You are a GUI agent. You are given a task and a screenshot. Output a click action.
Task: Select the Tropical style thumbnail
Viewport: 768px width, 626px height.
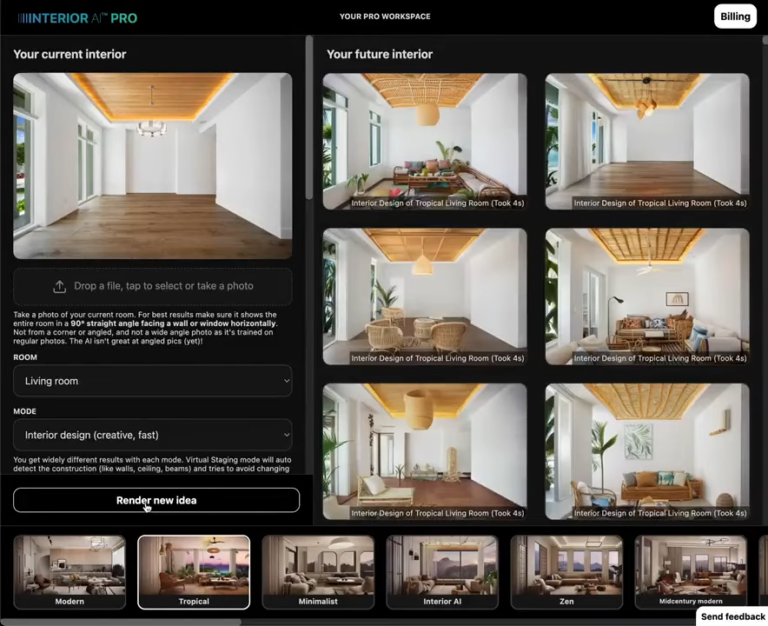pos(194,572)
